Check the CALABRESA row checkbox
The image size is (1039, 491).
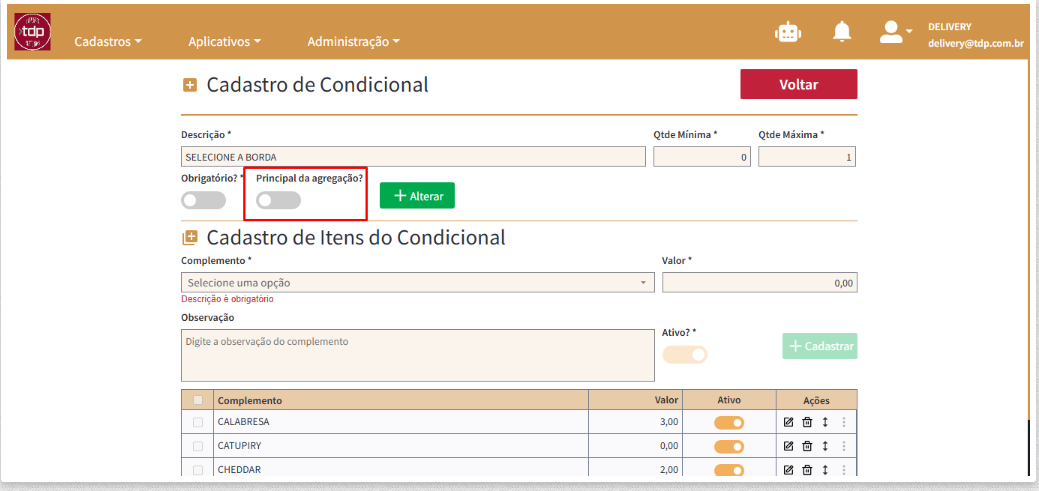tap(197, 422)
